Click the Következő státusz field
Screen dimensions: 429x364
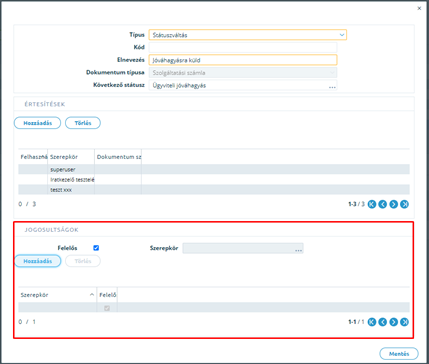tap(243, 85)
